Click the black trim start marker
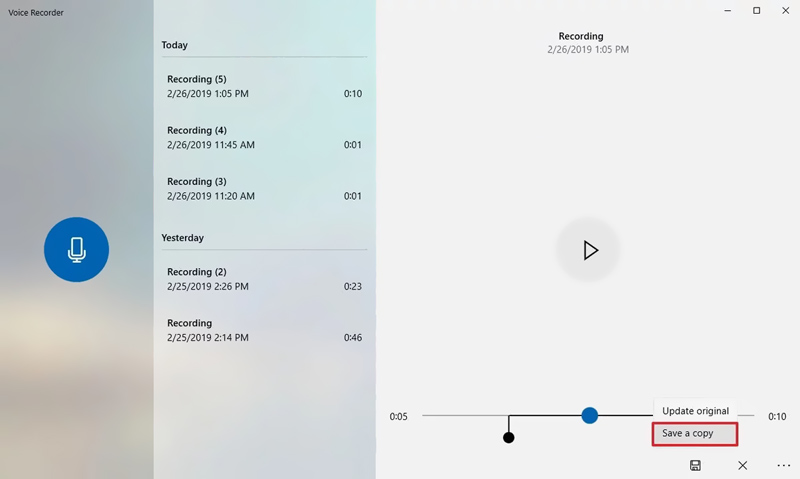The image size is (800, 479). [509, 437]
